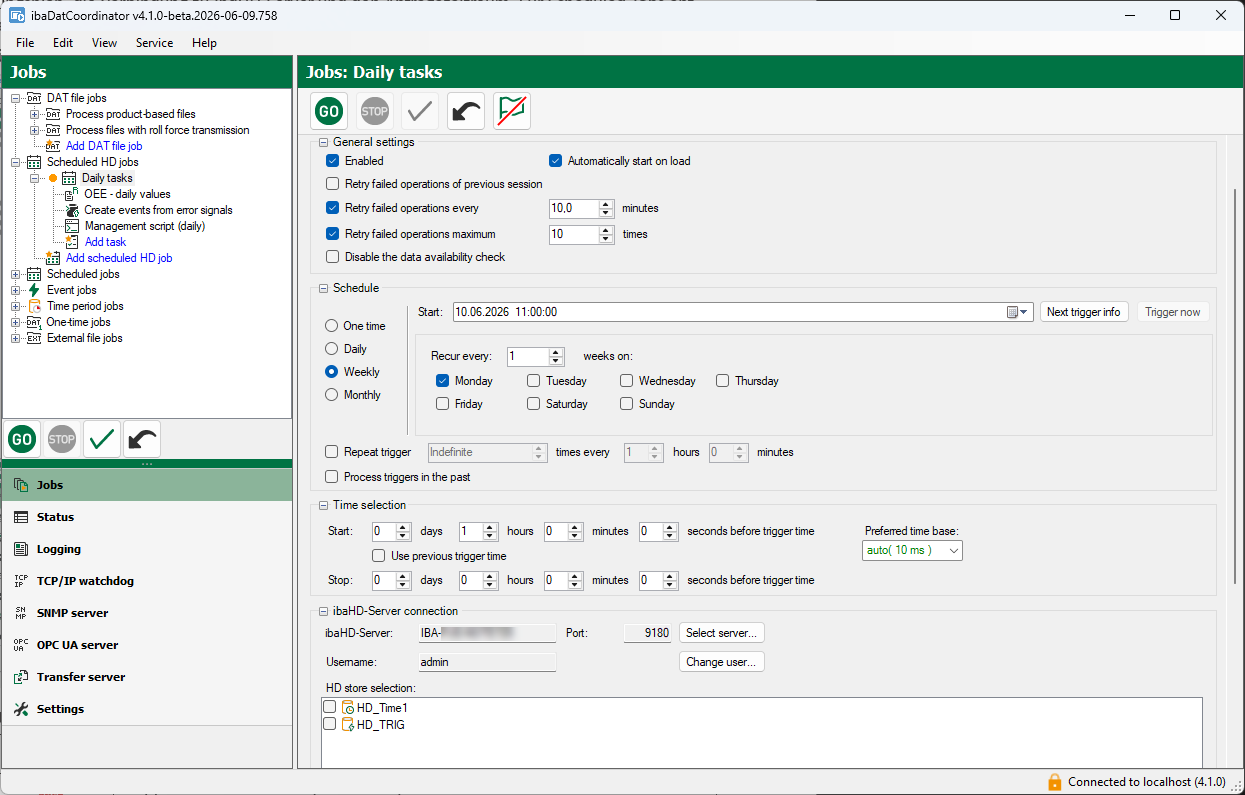Enable the Repeat trigger checkbox
The image size is (1245, 795).
(x=333, y=452)
